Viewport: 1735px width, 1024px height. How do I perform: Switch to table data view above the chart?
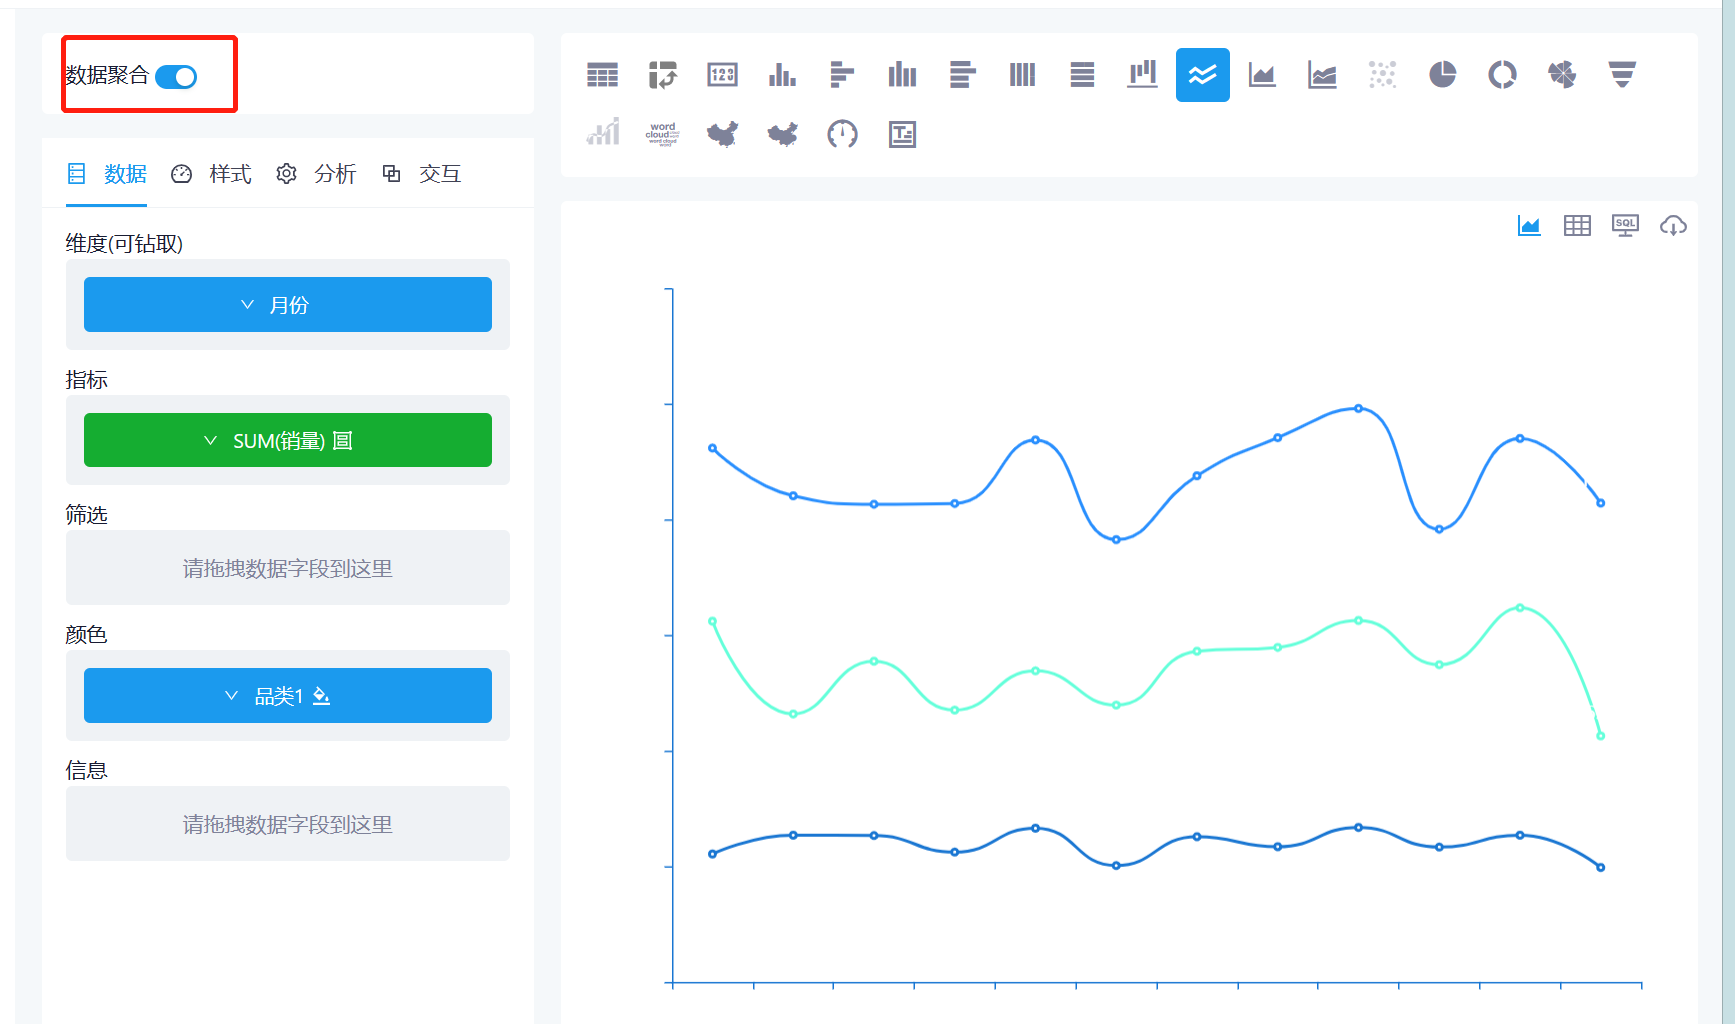click(1577, 225)
